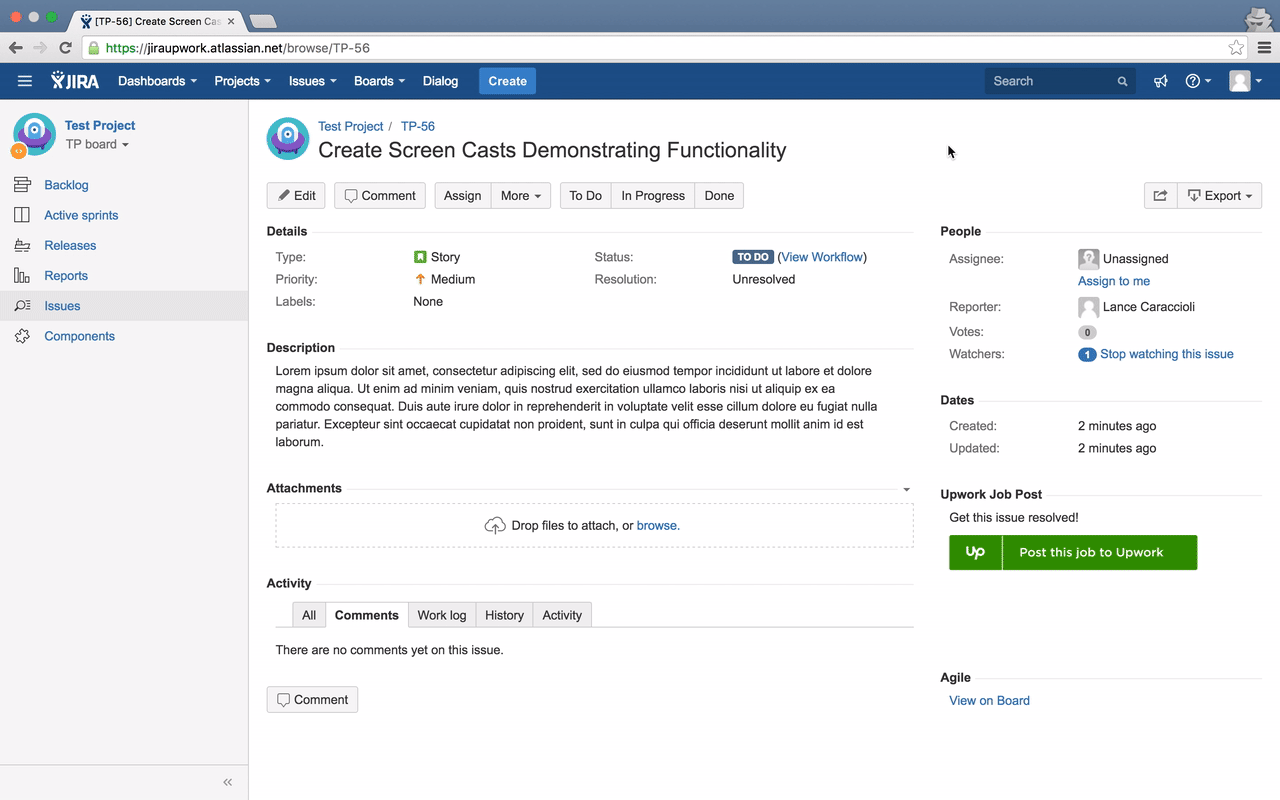
Task: Open the Export dropdown
Action: [1220, 196]
